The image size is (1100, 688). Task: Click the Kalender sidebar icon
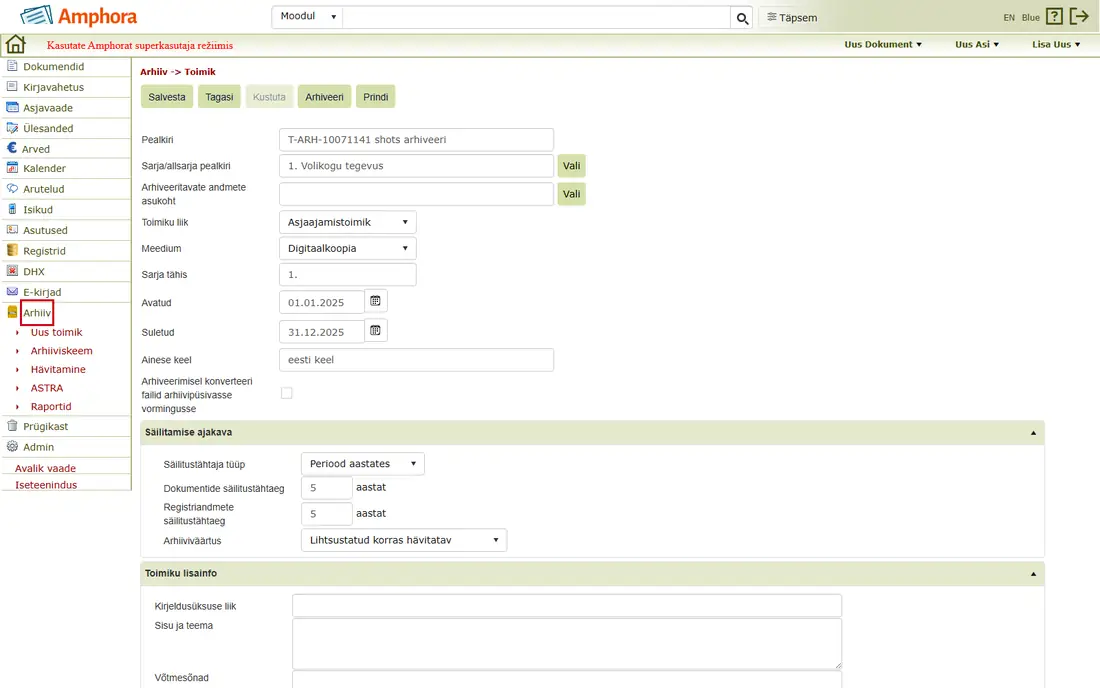12,168
